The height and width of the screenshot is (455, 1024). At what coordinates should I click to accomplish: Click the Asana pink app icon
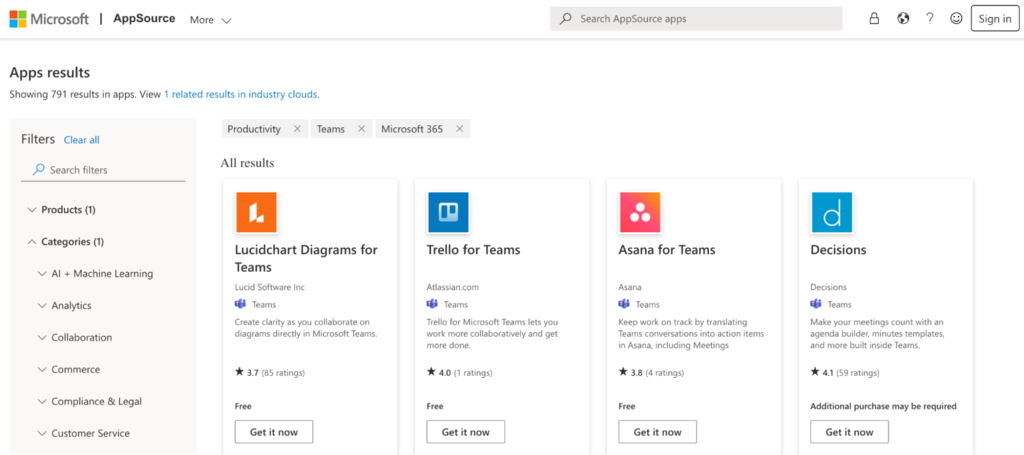click(640, 212)
